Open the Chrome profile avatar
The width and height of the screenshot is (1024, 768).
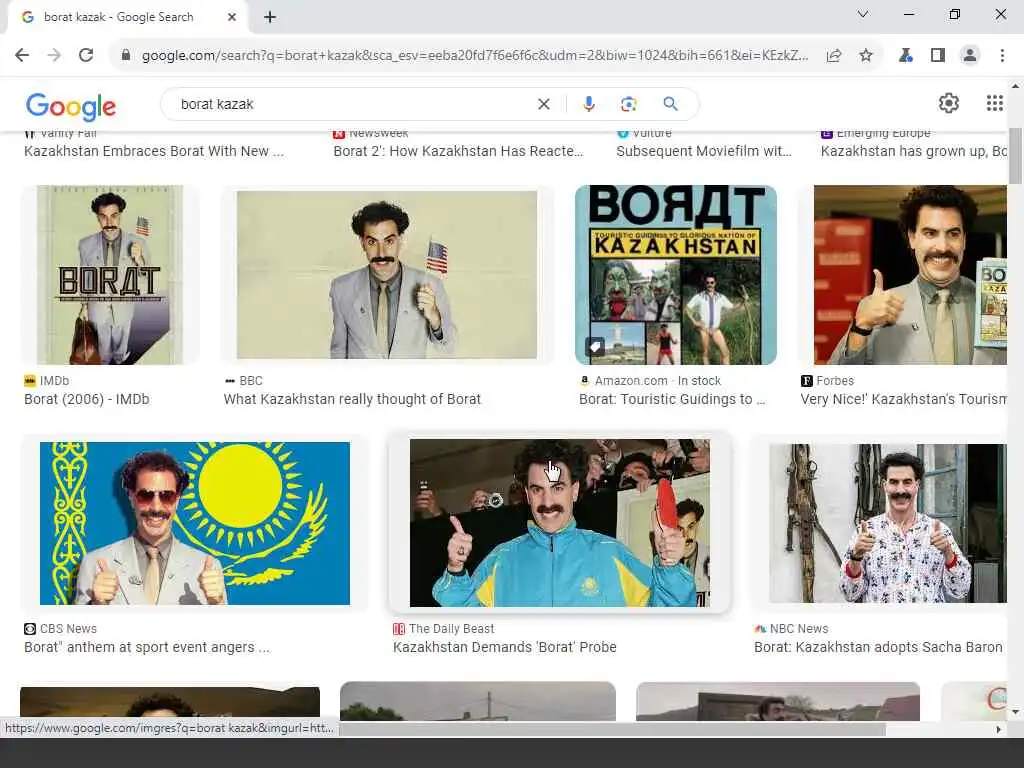(x=970, y=56)
